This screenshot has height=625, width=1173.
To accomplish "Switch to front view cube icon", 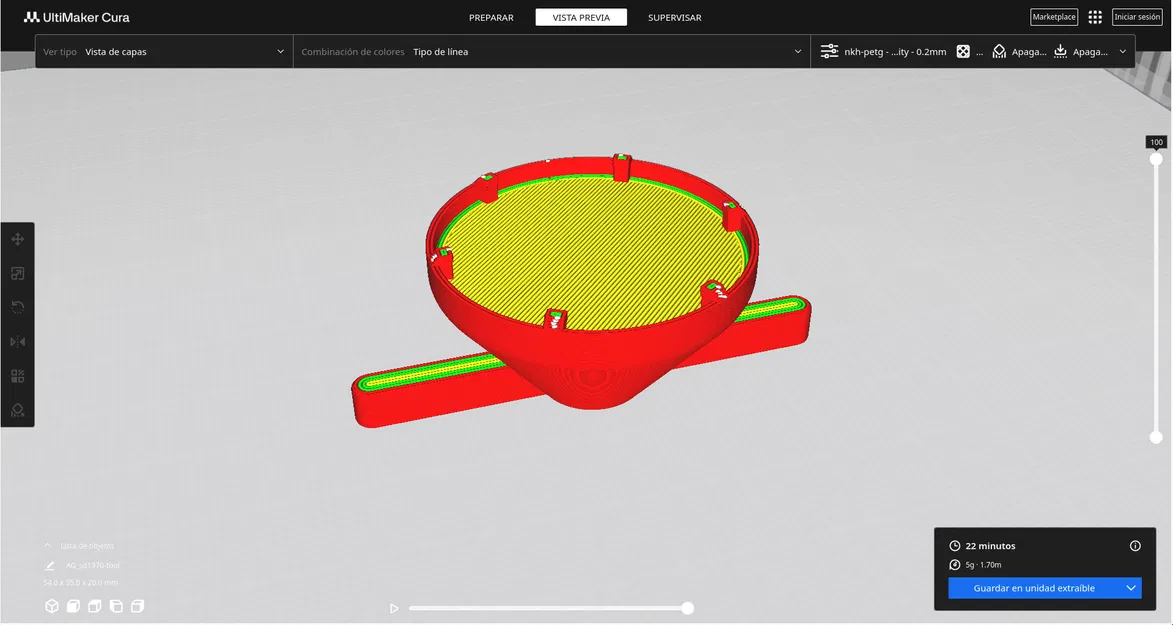I will (x=73, y=606).
